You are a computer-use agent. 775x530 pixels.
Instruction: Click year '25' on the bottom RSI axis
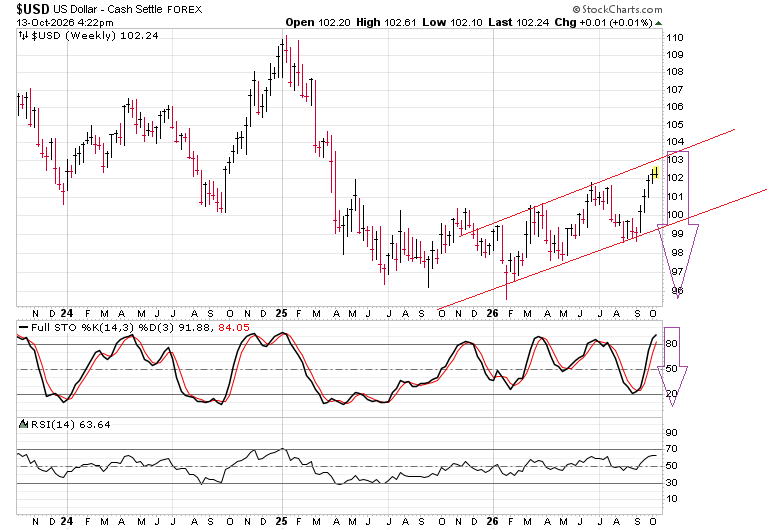(282, 521)
